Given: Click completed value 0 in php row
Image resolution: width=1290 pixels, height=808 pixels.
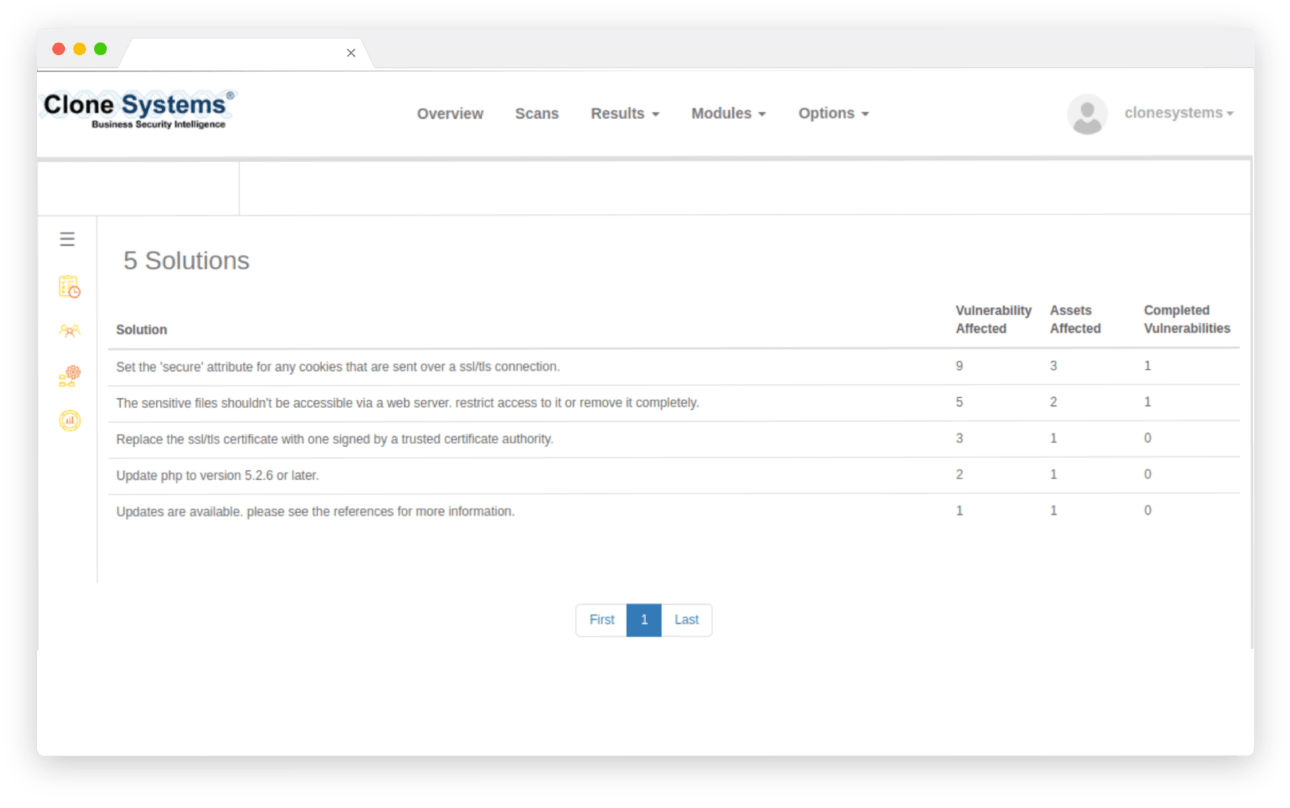Looking at the screenshot, I should tap(1148, 474).
